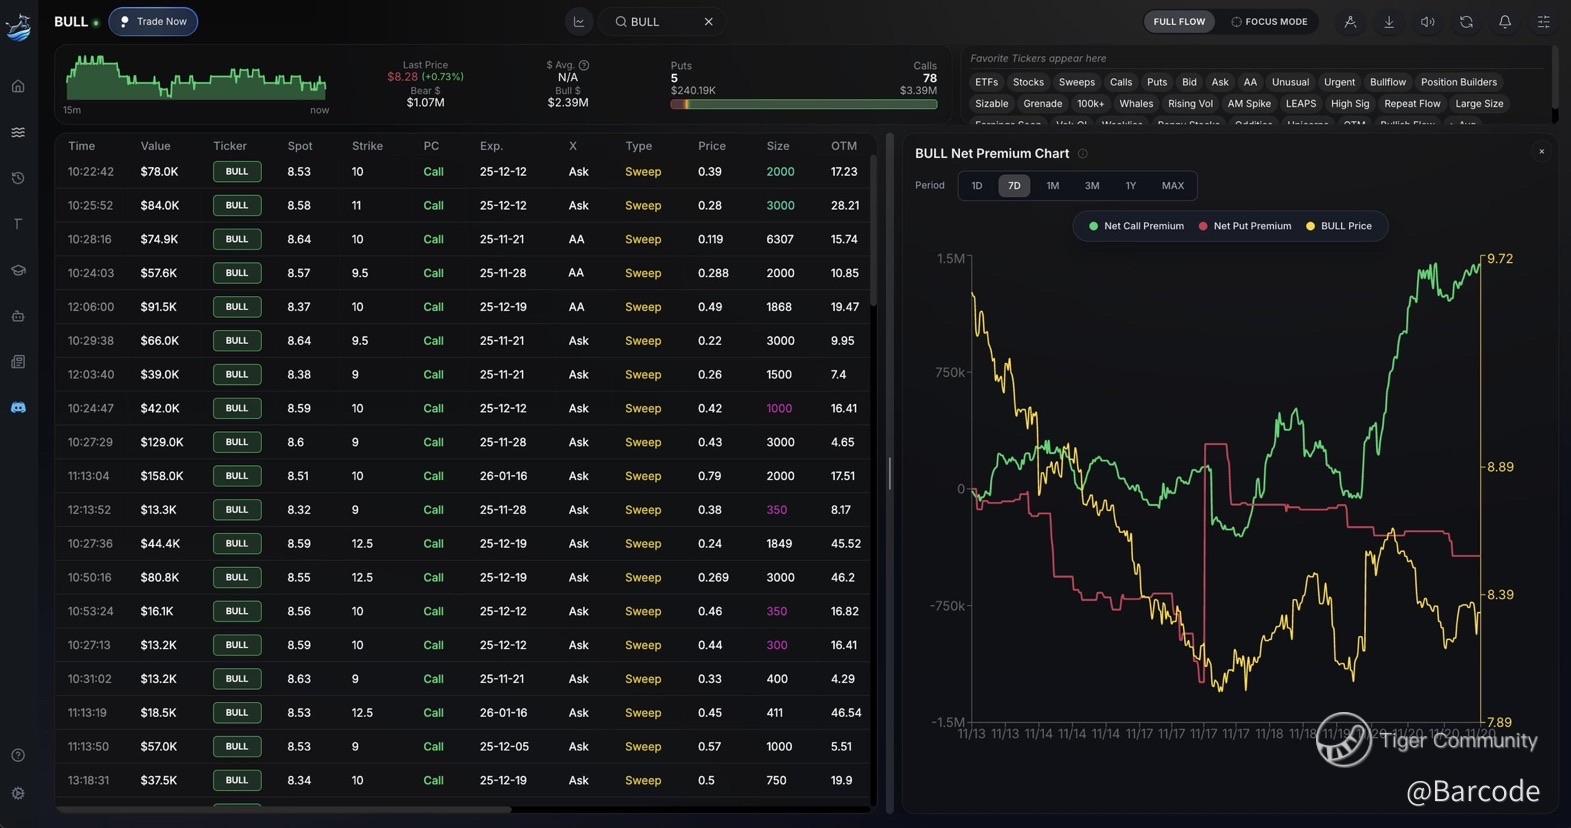Open the Discord icon in sidebar
Viewport: 1571px width, 828px height.
point(18,408)
